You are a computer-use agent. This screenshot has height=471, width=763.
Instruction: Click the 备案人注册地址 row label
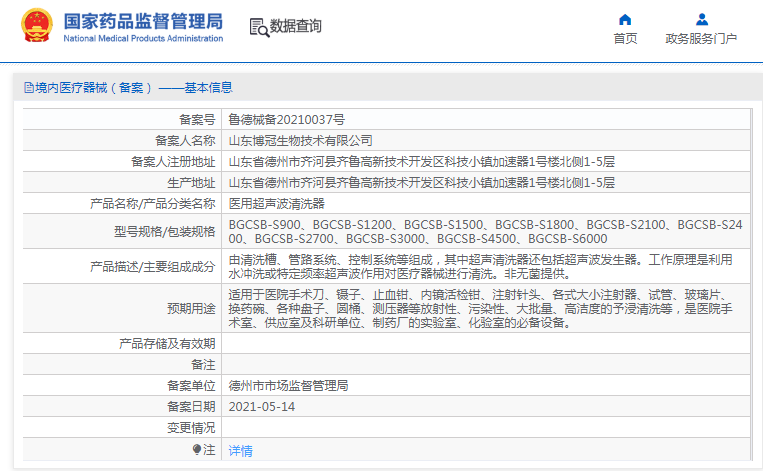point(173,162)
